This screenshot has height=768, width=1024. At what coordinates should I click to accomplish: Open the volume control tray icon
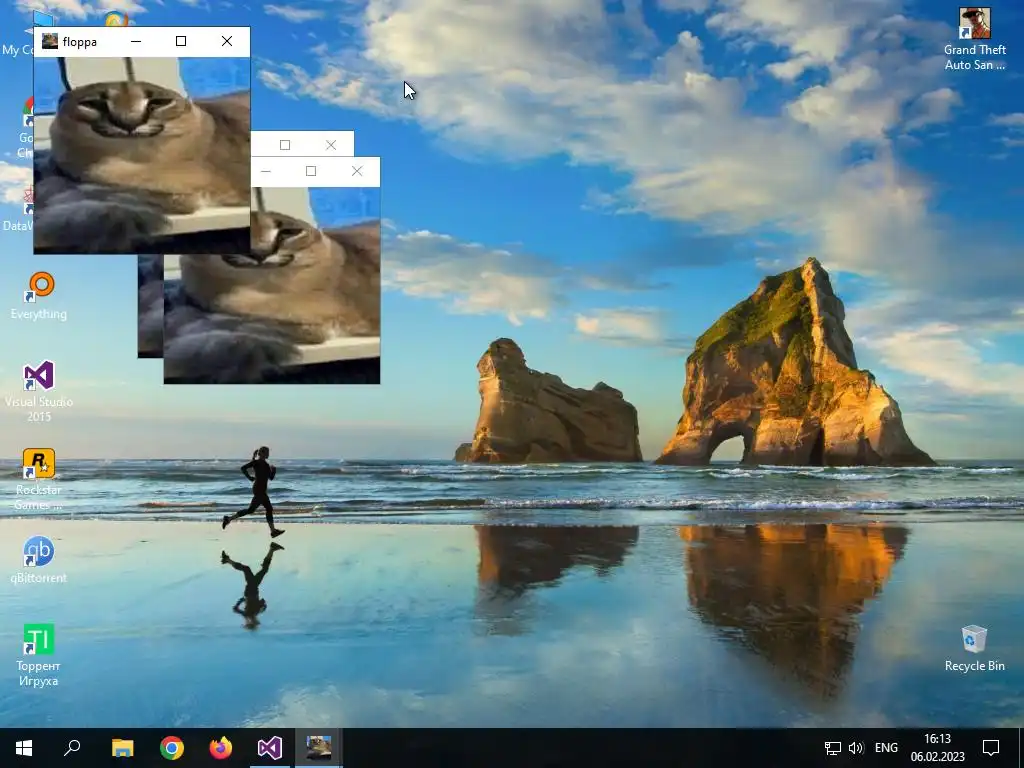pos(856,748)
